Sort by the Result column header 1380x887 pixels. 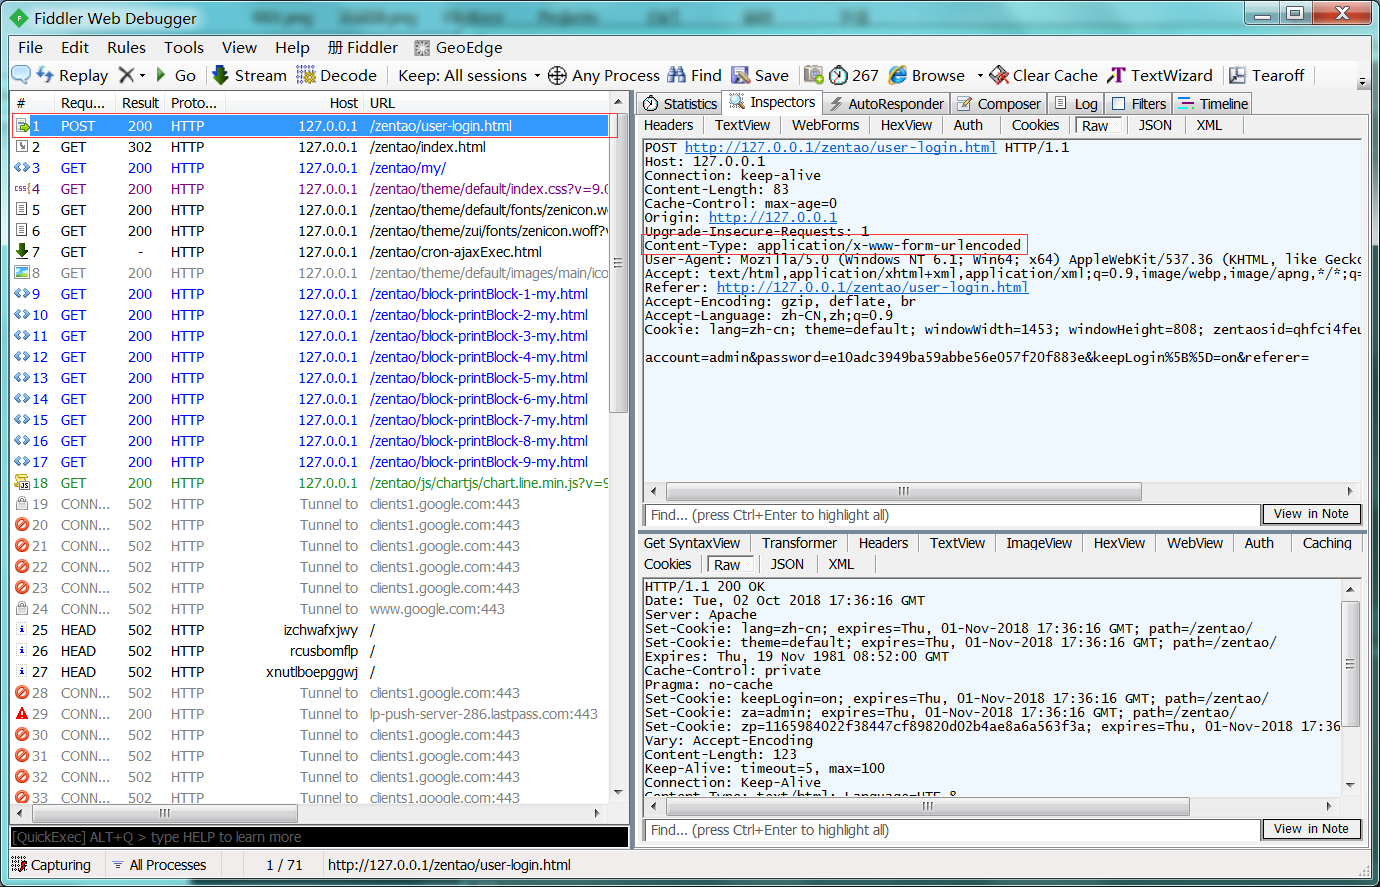click(140, 103)
